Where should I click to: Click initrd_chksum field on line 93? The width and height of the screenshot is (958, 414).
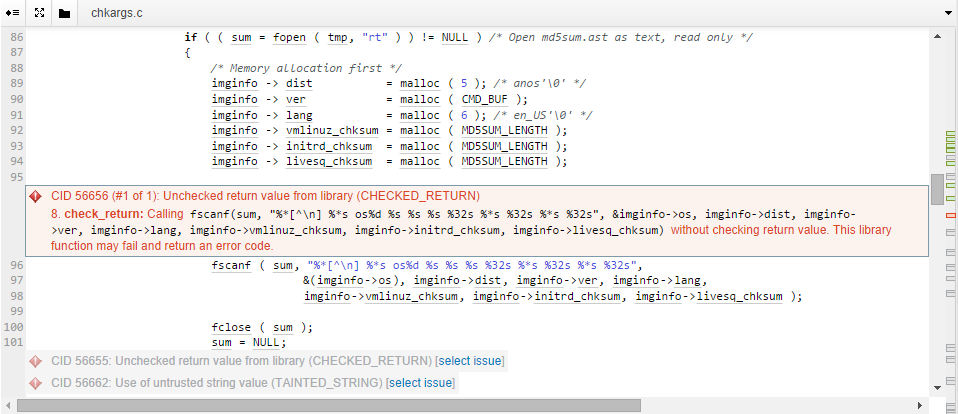point(329,146)
